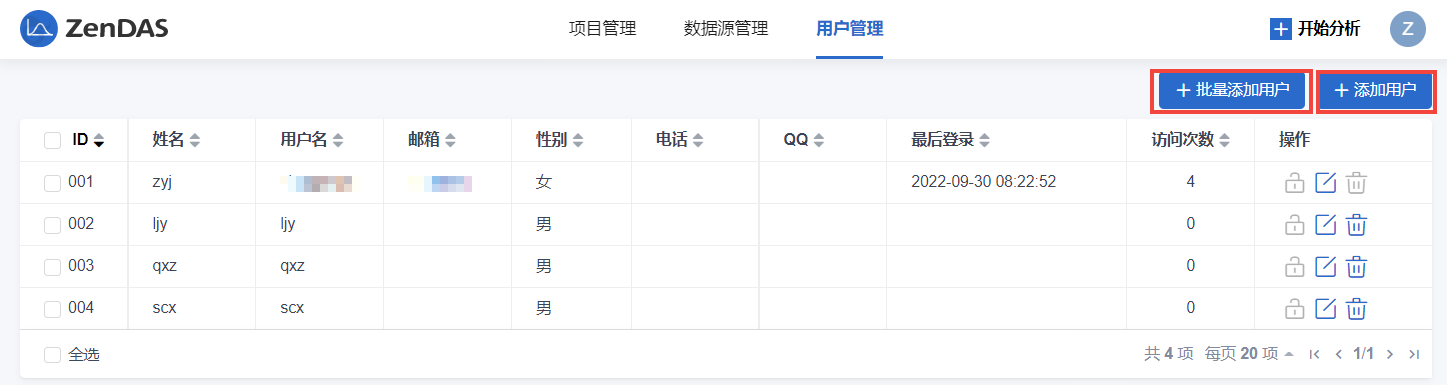1447x385 pixels.
Task: Switch to the 项目管理 tab
Action: coord(602,29)
